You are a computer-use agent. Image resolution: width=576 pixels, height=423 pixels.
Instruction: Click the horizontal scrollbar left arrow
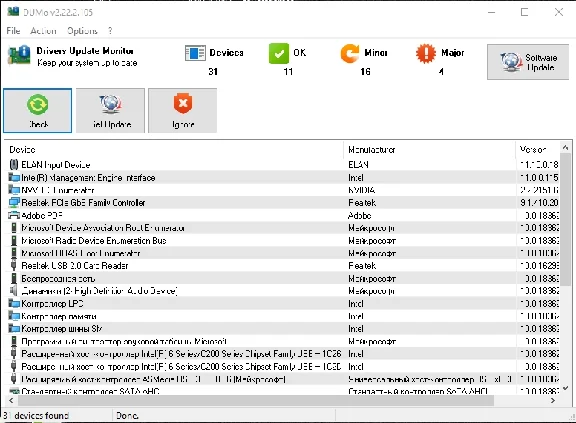pyautogui.click(x=11, y=401)
